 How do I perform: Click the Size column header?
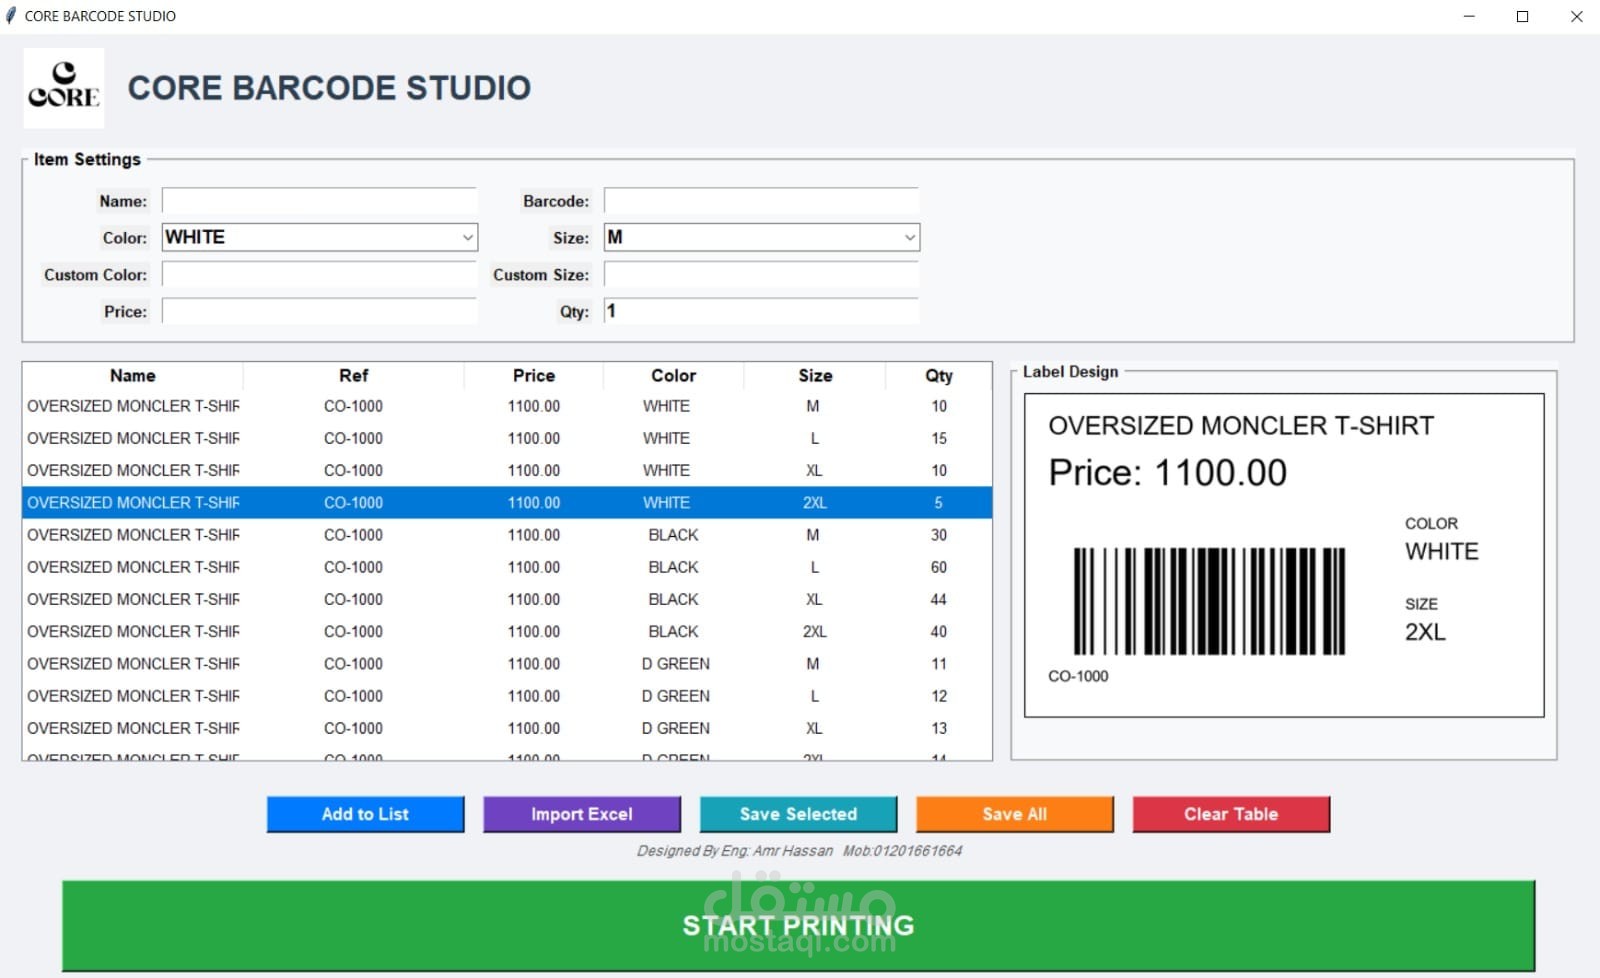pos(815,376)
